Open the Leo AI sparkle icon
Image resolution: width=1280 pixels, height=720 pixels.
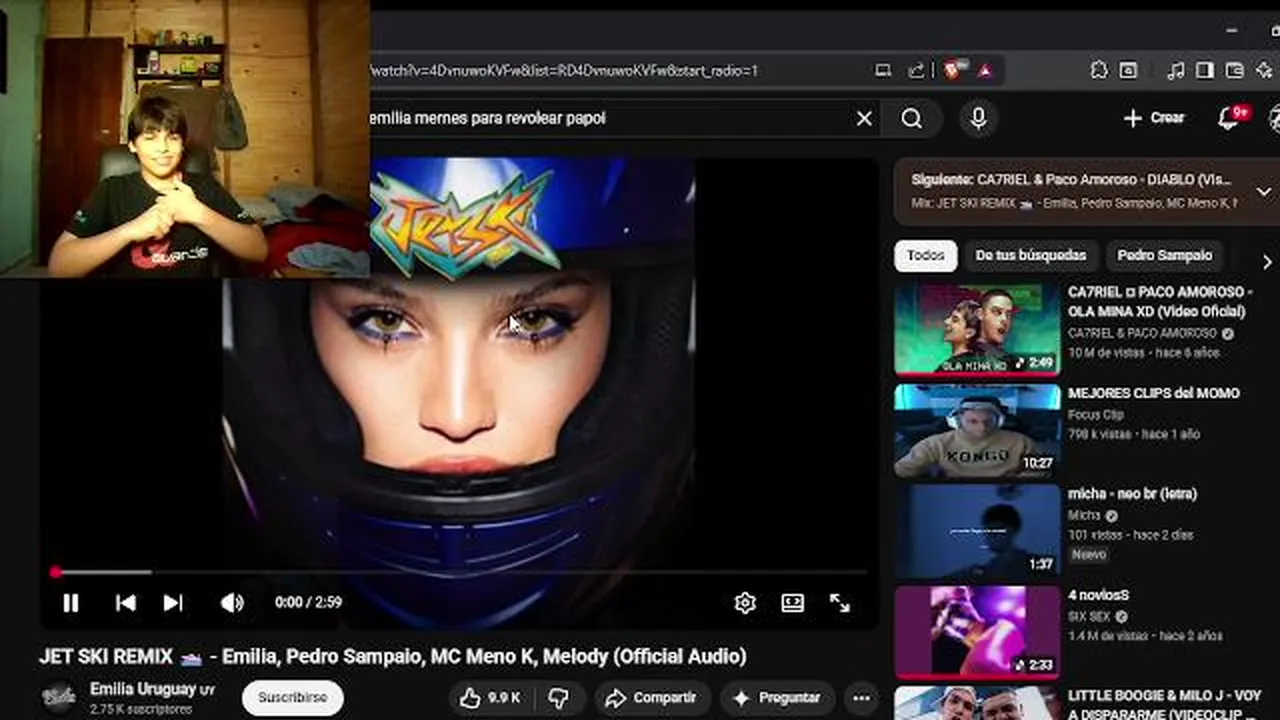pyautogui.click(x=1265, y=70)
